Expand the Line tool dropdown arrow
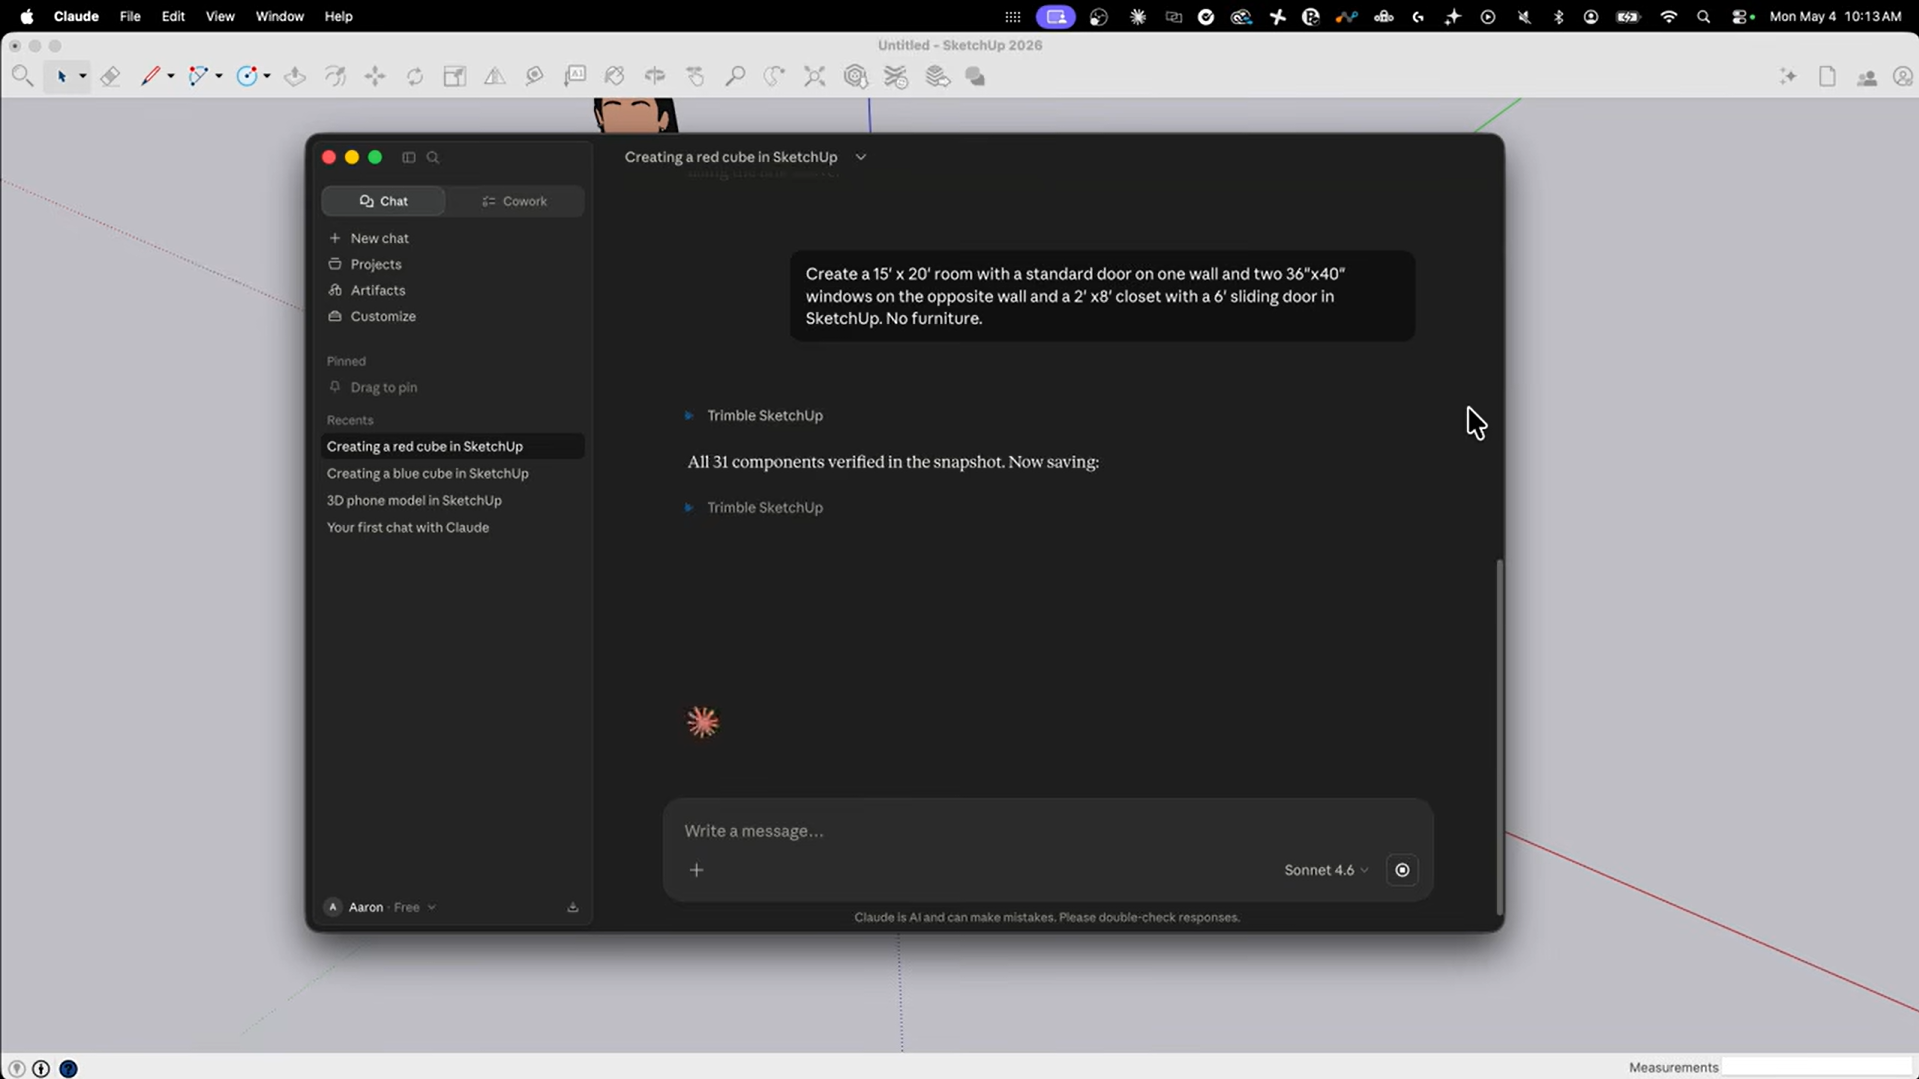This screenshot has width=1919, height=1079. pos(170,76)
